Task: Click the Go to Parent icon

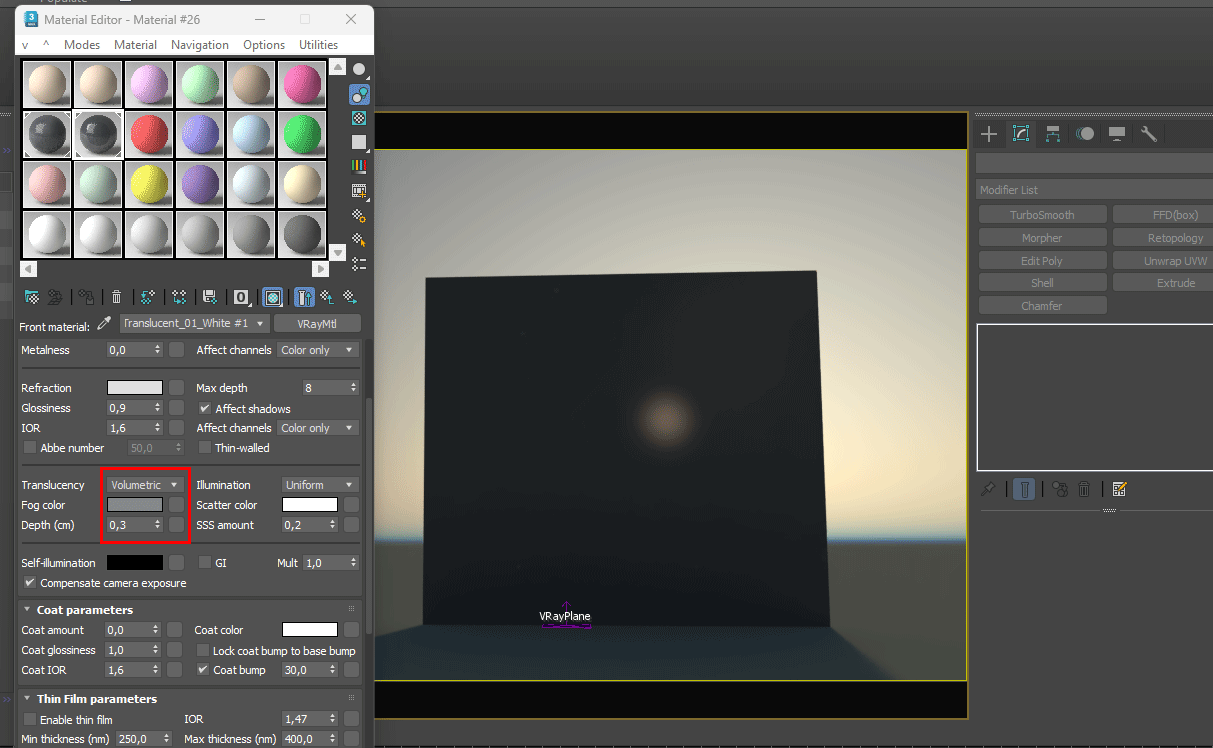Action: click(x=327, y=297)
